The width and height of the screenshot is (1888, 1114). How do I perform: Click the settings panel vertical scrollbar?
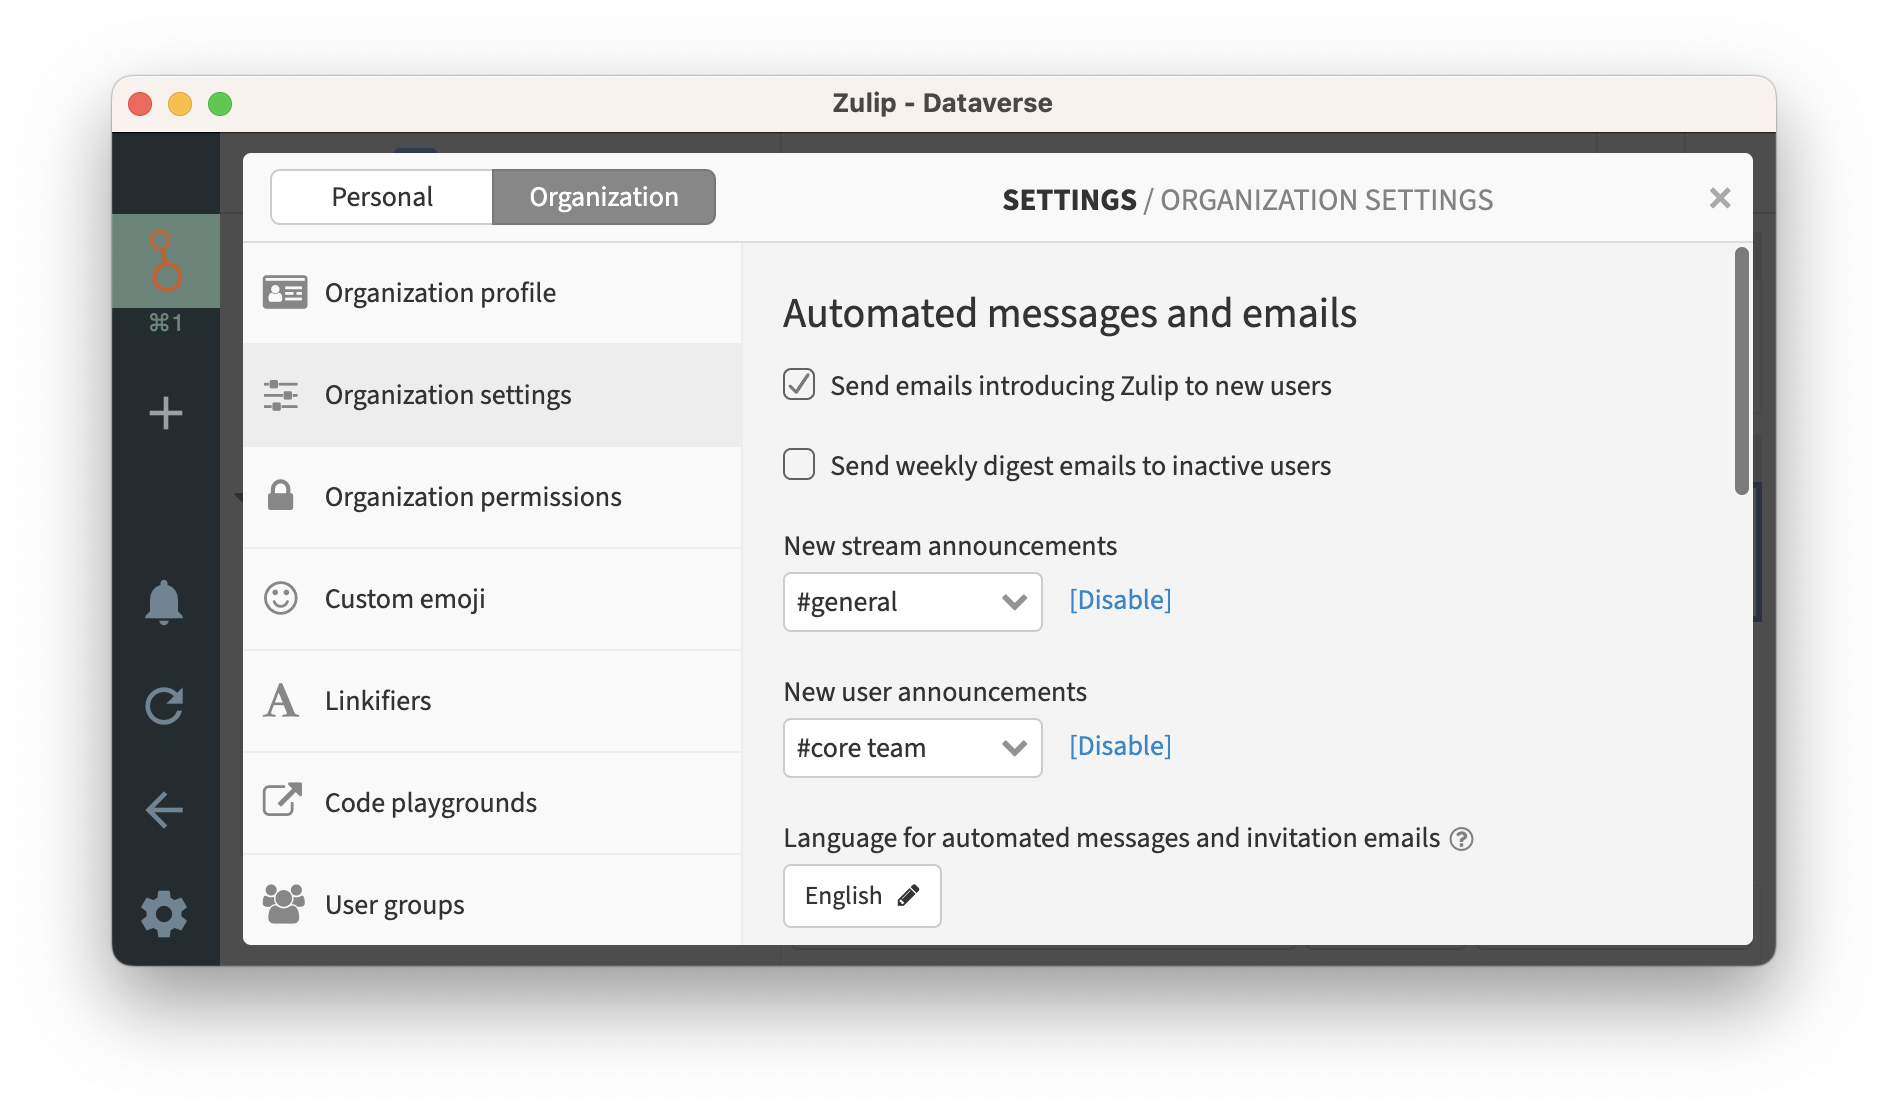tap(1741, 370)
